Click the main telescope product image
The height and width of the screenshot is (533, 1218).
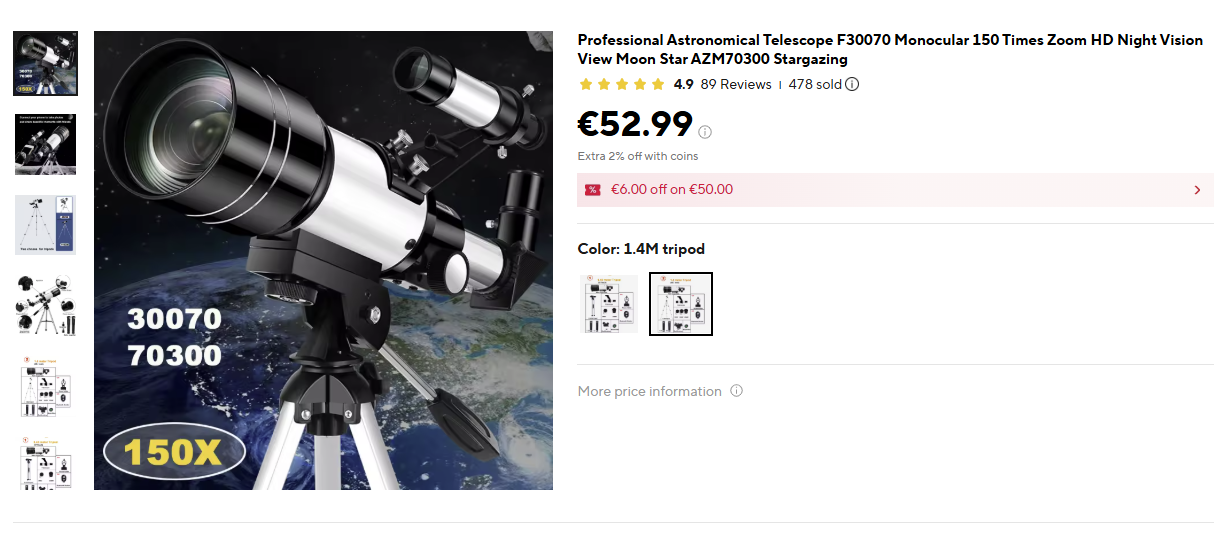pos(323,260)
